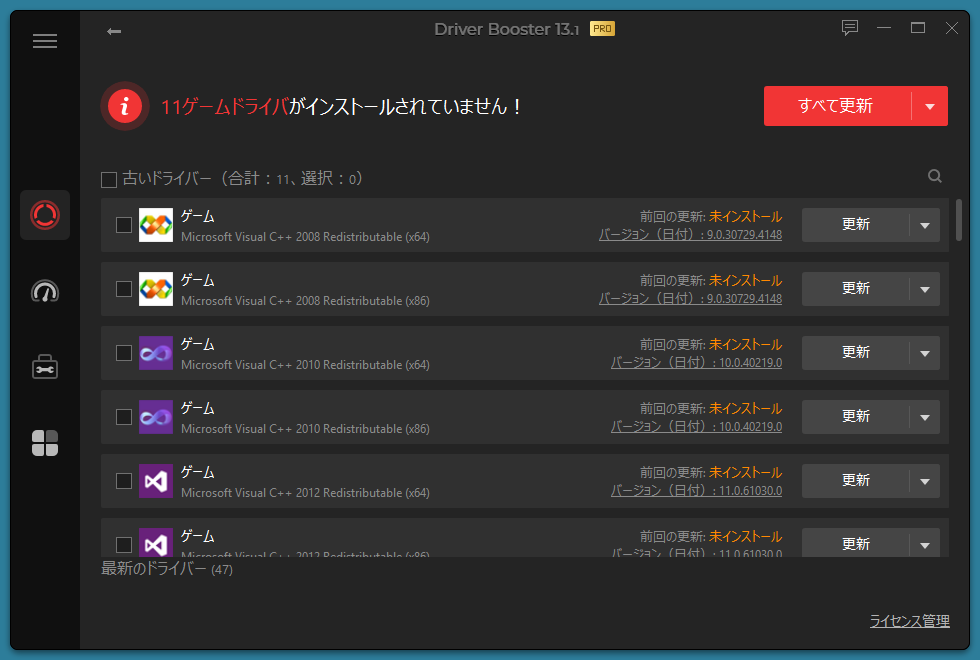This screenshot has height=660, width=980.
Task: Check the Visual C++ 2008 (x64) checkbox
Action: click(x=124, y=225)
